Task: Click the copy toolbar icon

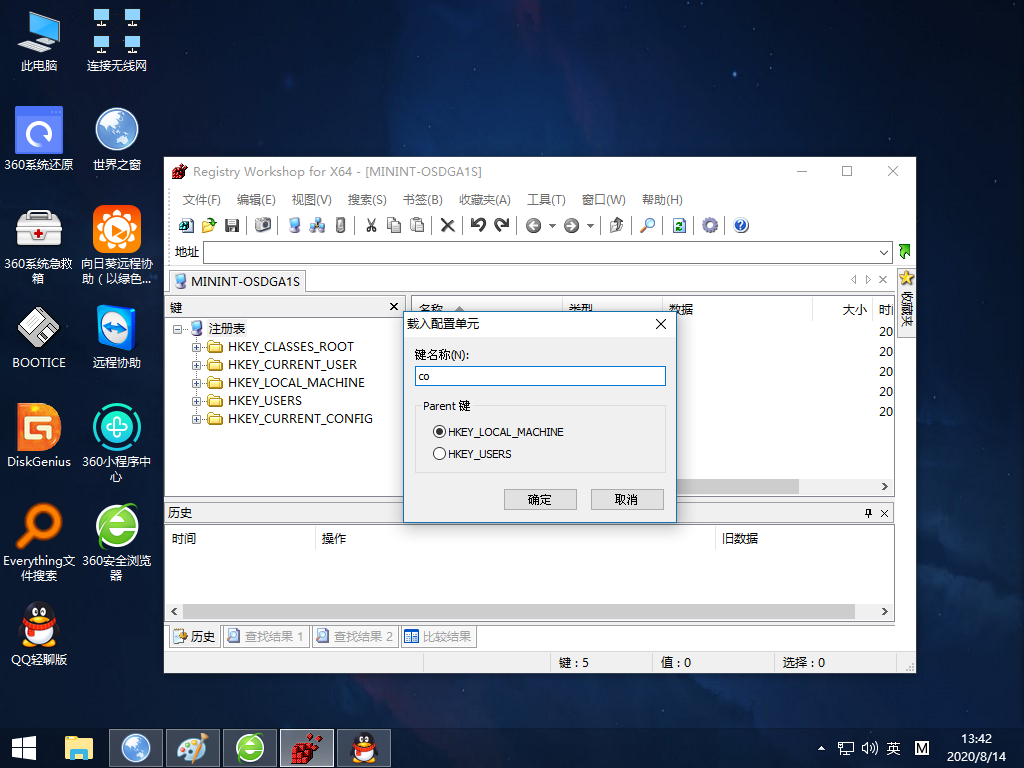Action: click(x=394, y=225)
